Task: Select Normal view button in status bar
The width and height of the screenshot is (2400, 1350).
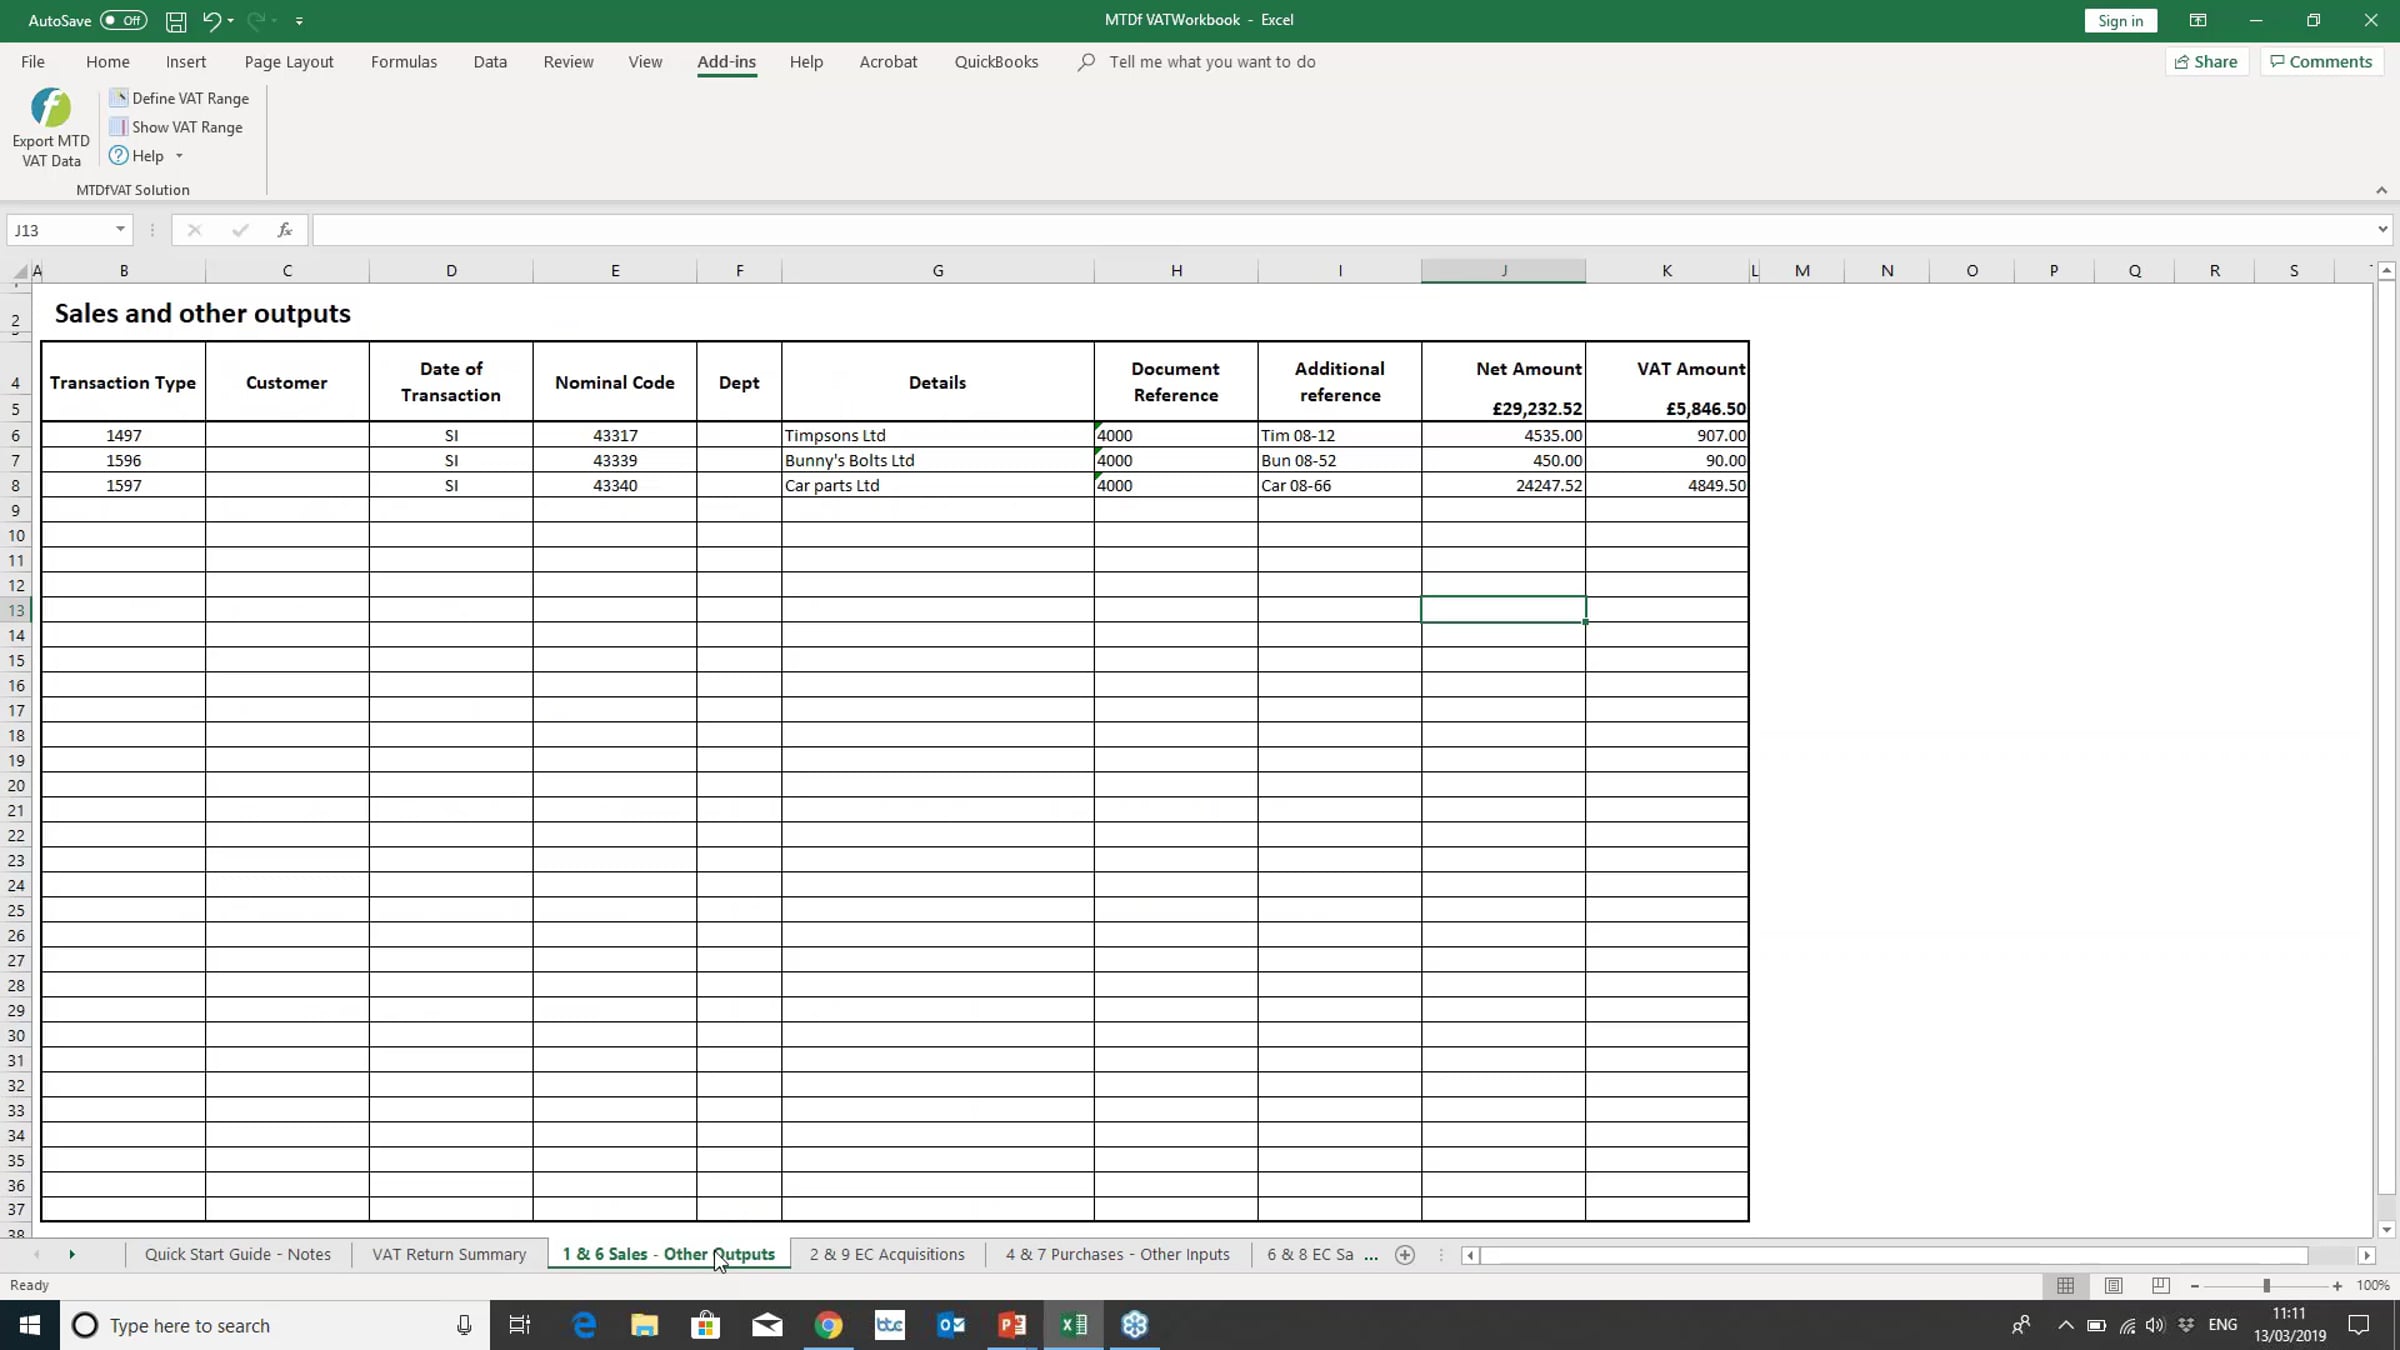Action: tap(2065, 1286)
